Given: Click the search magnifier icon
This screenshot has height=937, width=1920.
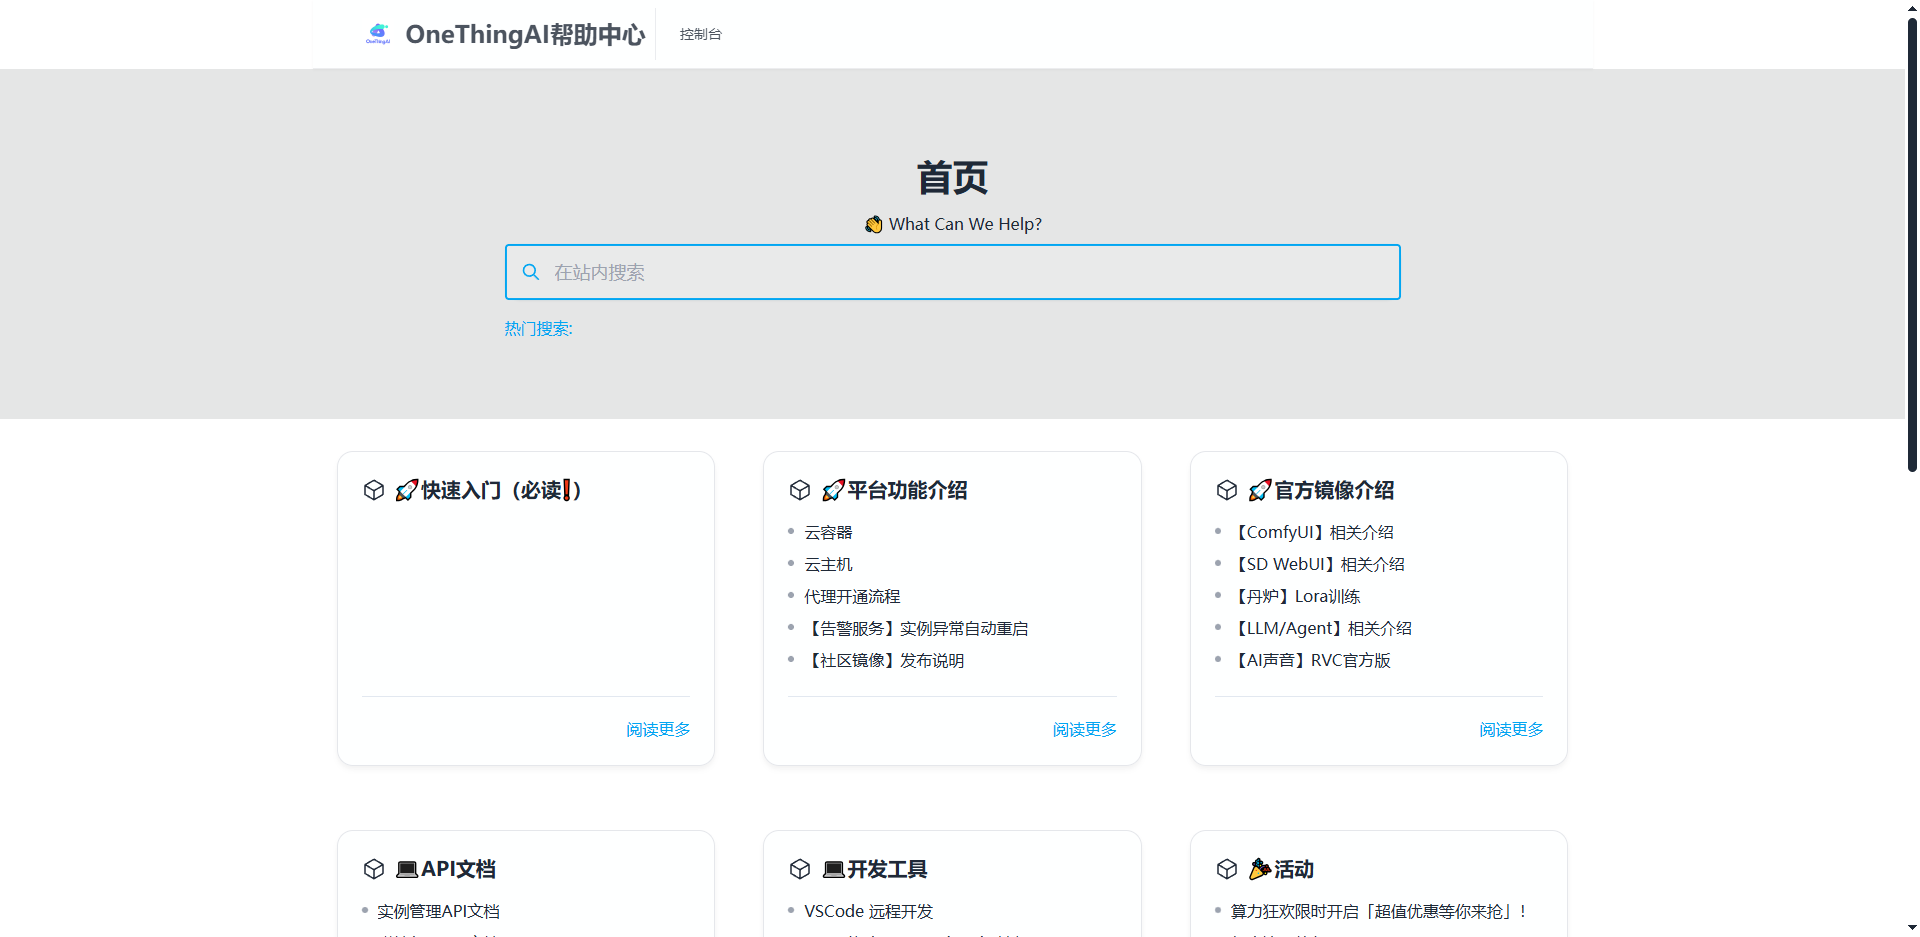Looking at the screenshot, I should tap(531, 272).
